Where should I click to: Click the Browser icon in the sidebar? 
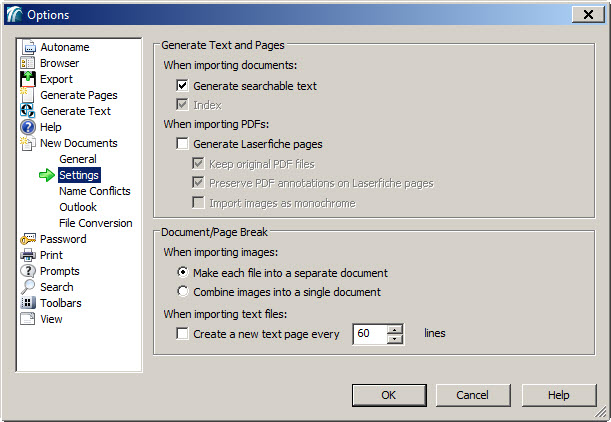click(x=28, y=63)
